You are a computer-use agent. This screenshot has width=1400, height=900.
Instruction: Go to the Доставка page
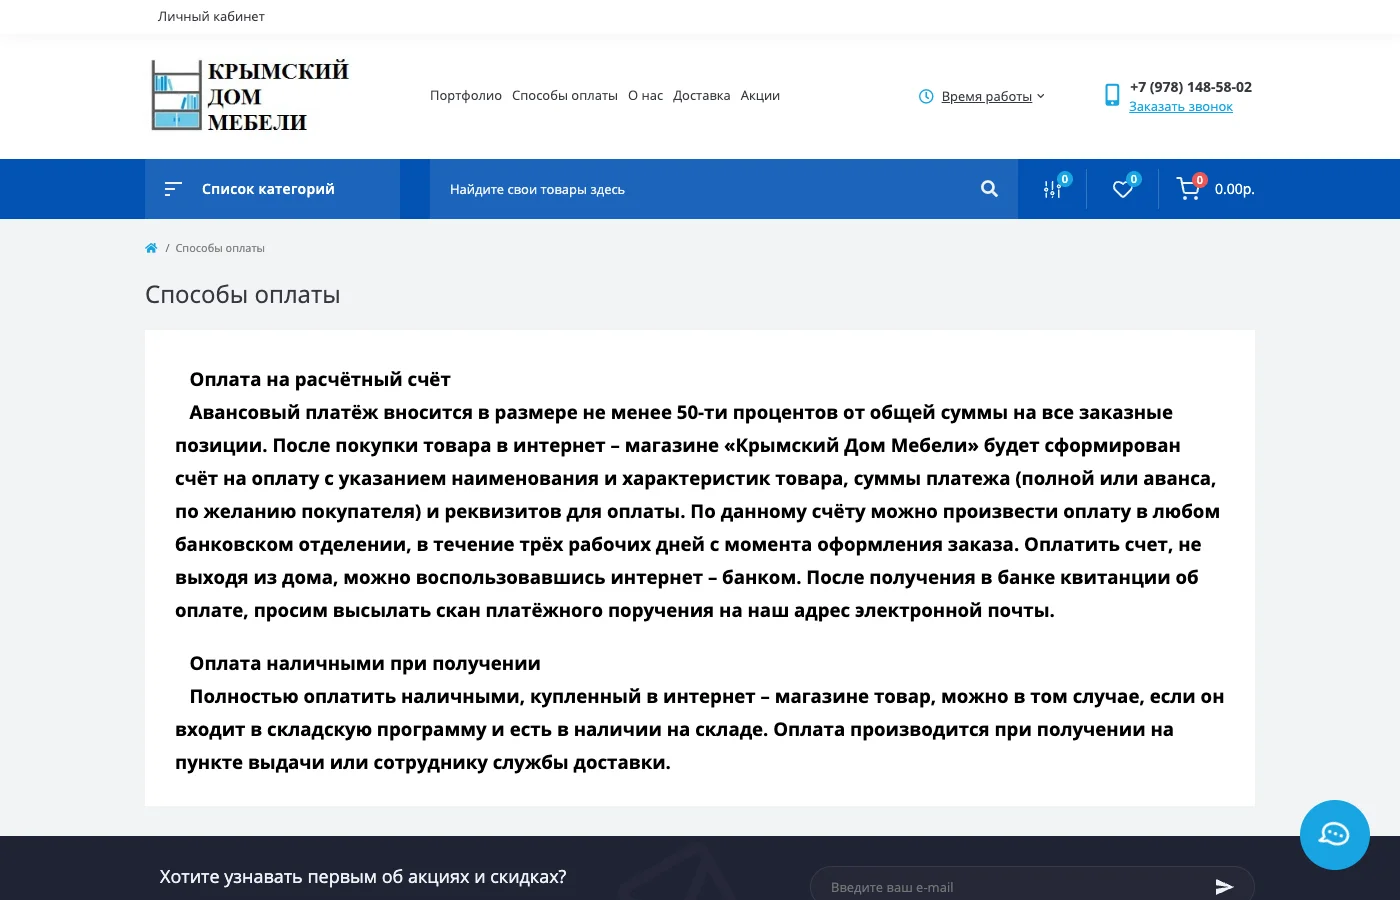click(701, 96)
